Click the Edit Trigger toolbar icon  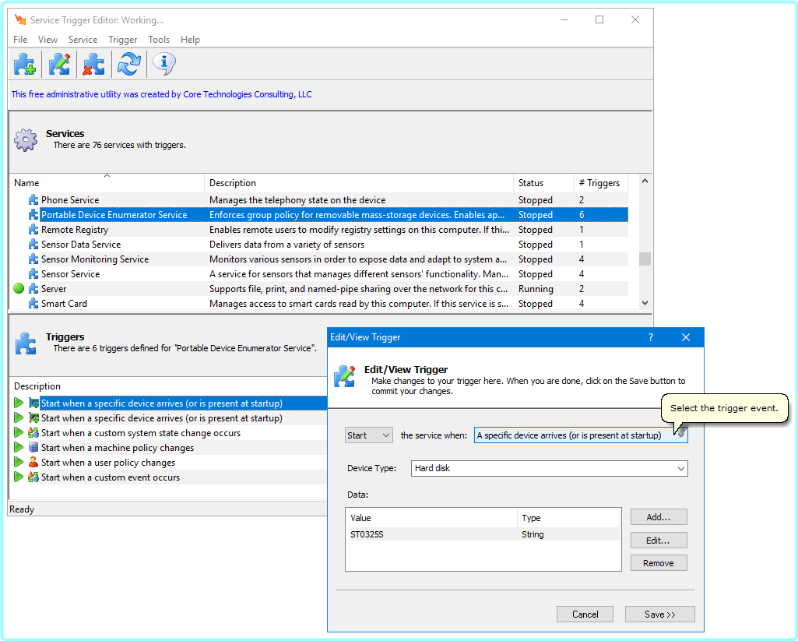pos(60,65)
